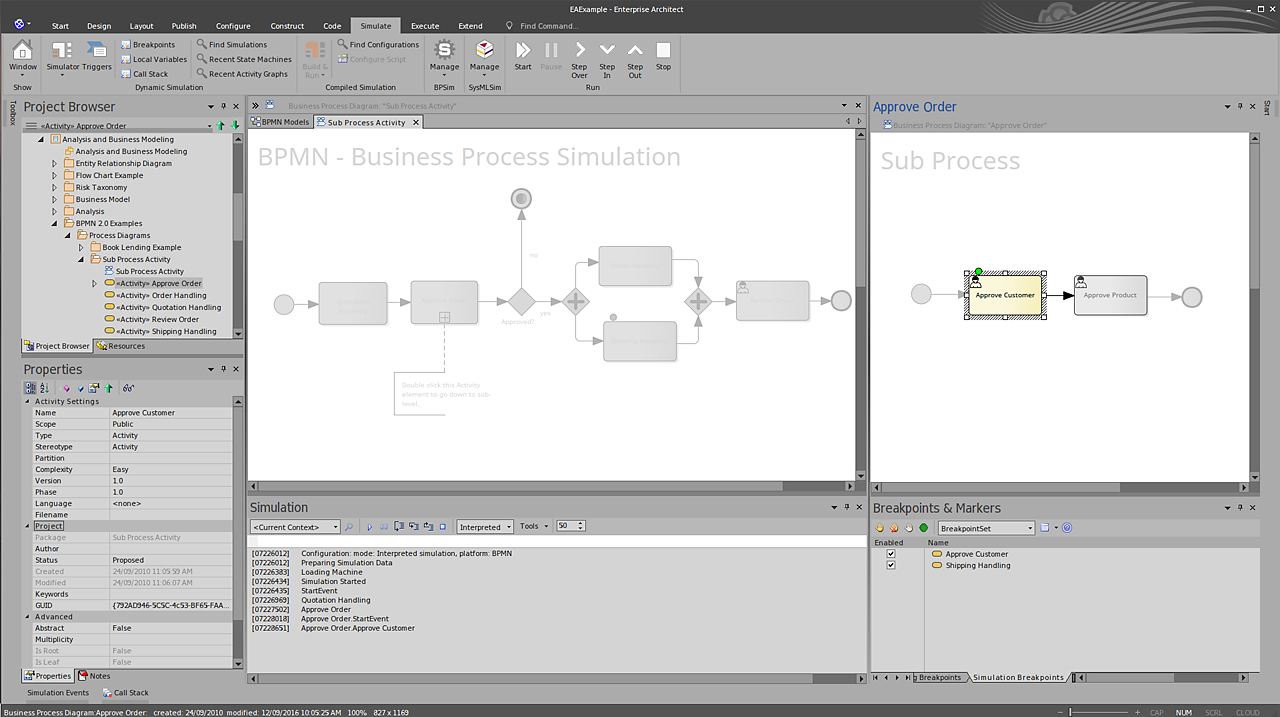Image resolution: width=1280 pixels, height=717 pixels.
Task: Collapse the Activity Settings property group
Action: point(28,402)
